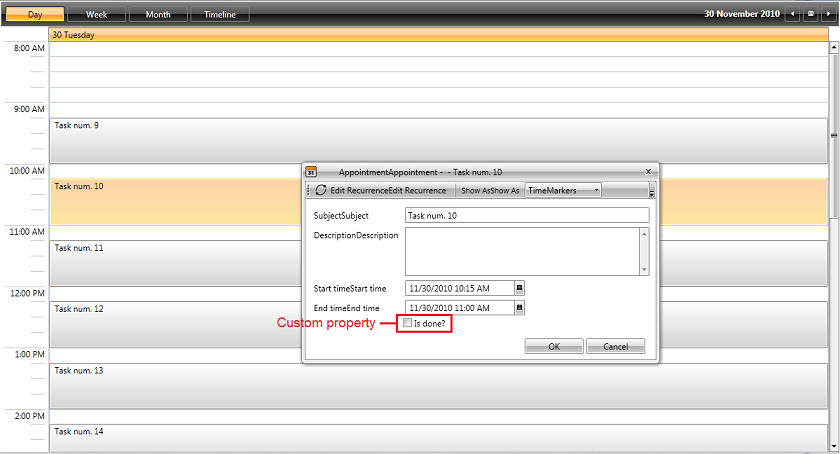Viewport: 840px width, 454px height.
Task: Click the 12:00 PM time label
Action: coord(27,294)
